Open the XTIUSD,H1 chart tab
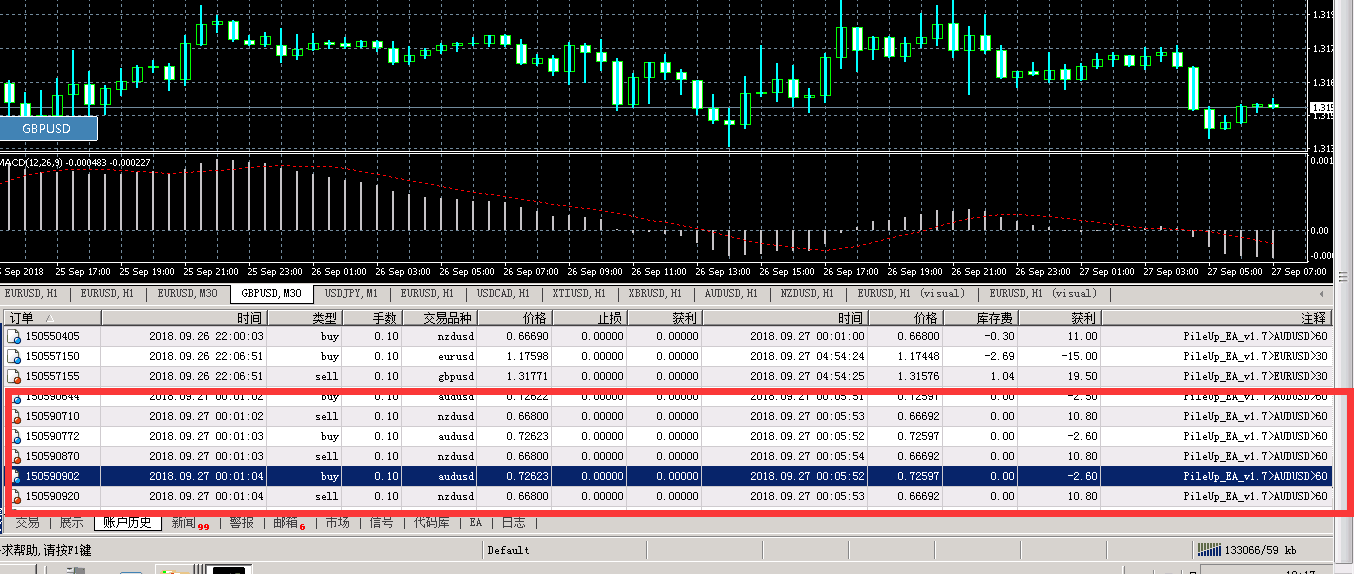Viewport: 1354px width, 574px height. (x=579, y=293)
